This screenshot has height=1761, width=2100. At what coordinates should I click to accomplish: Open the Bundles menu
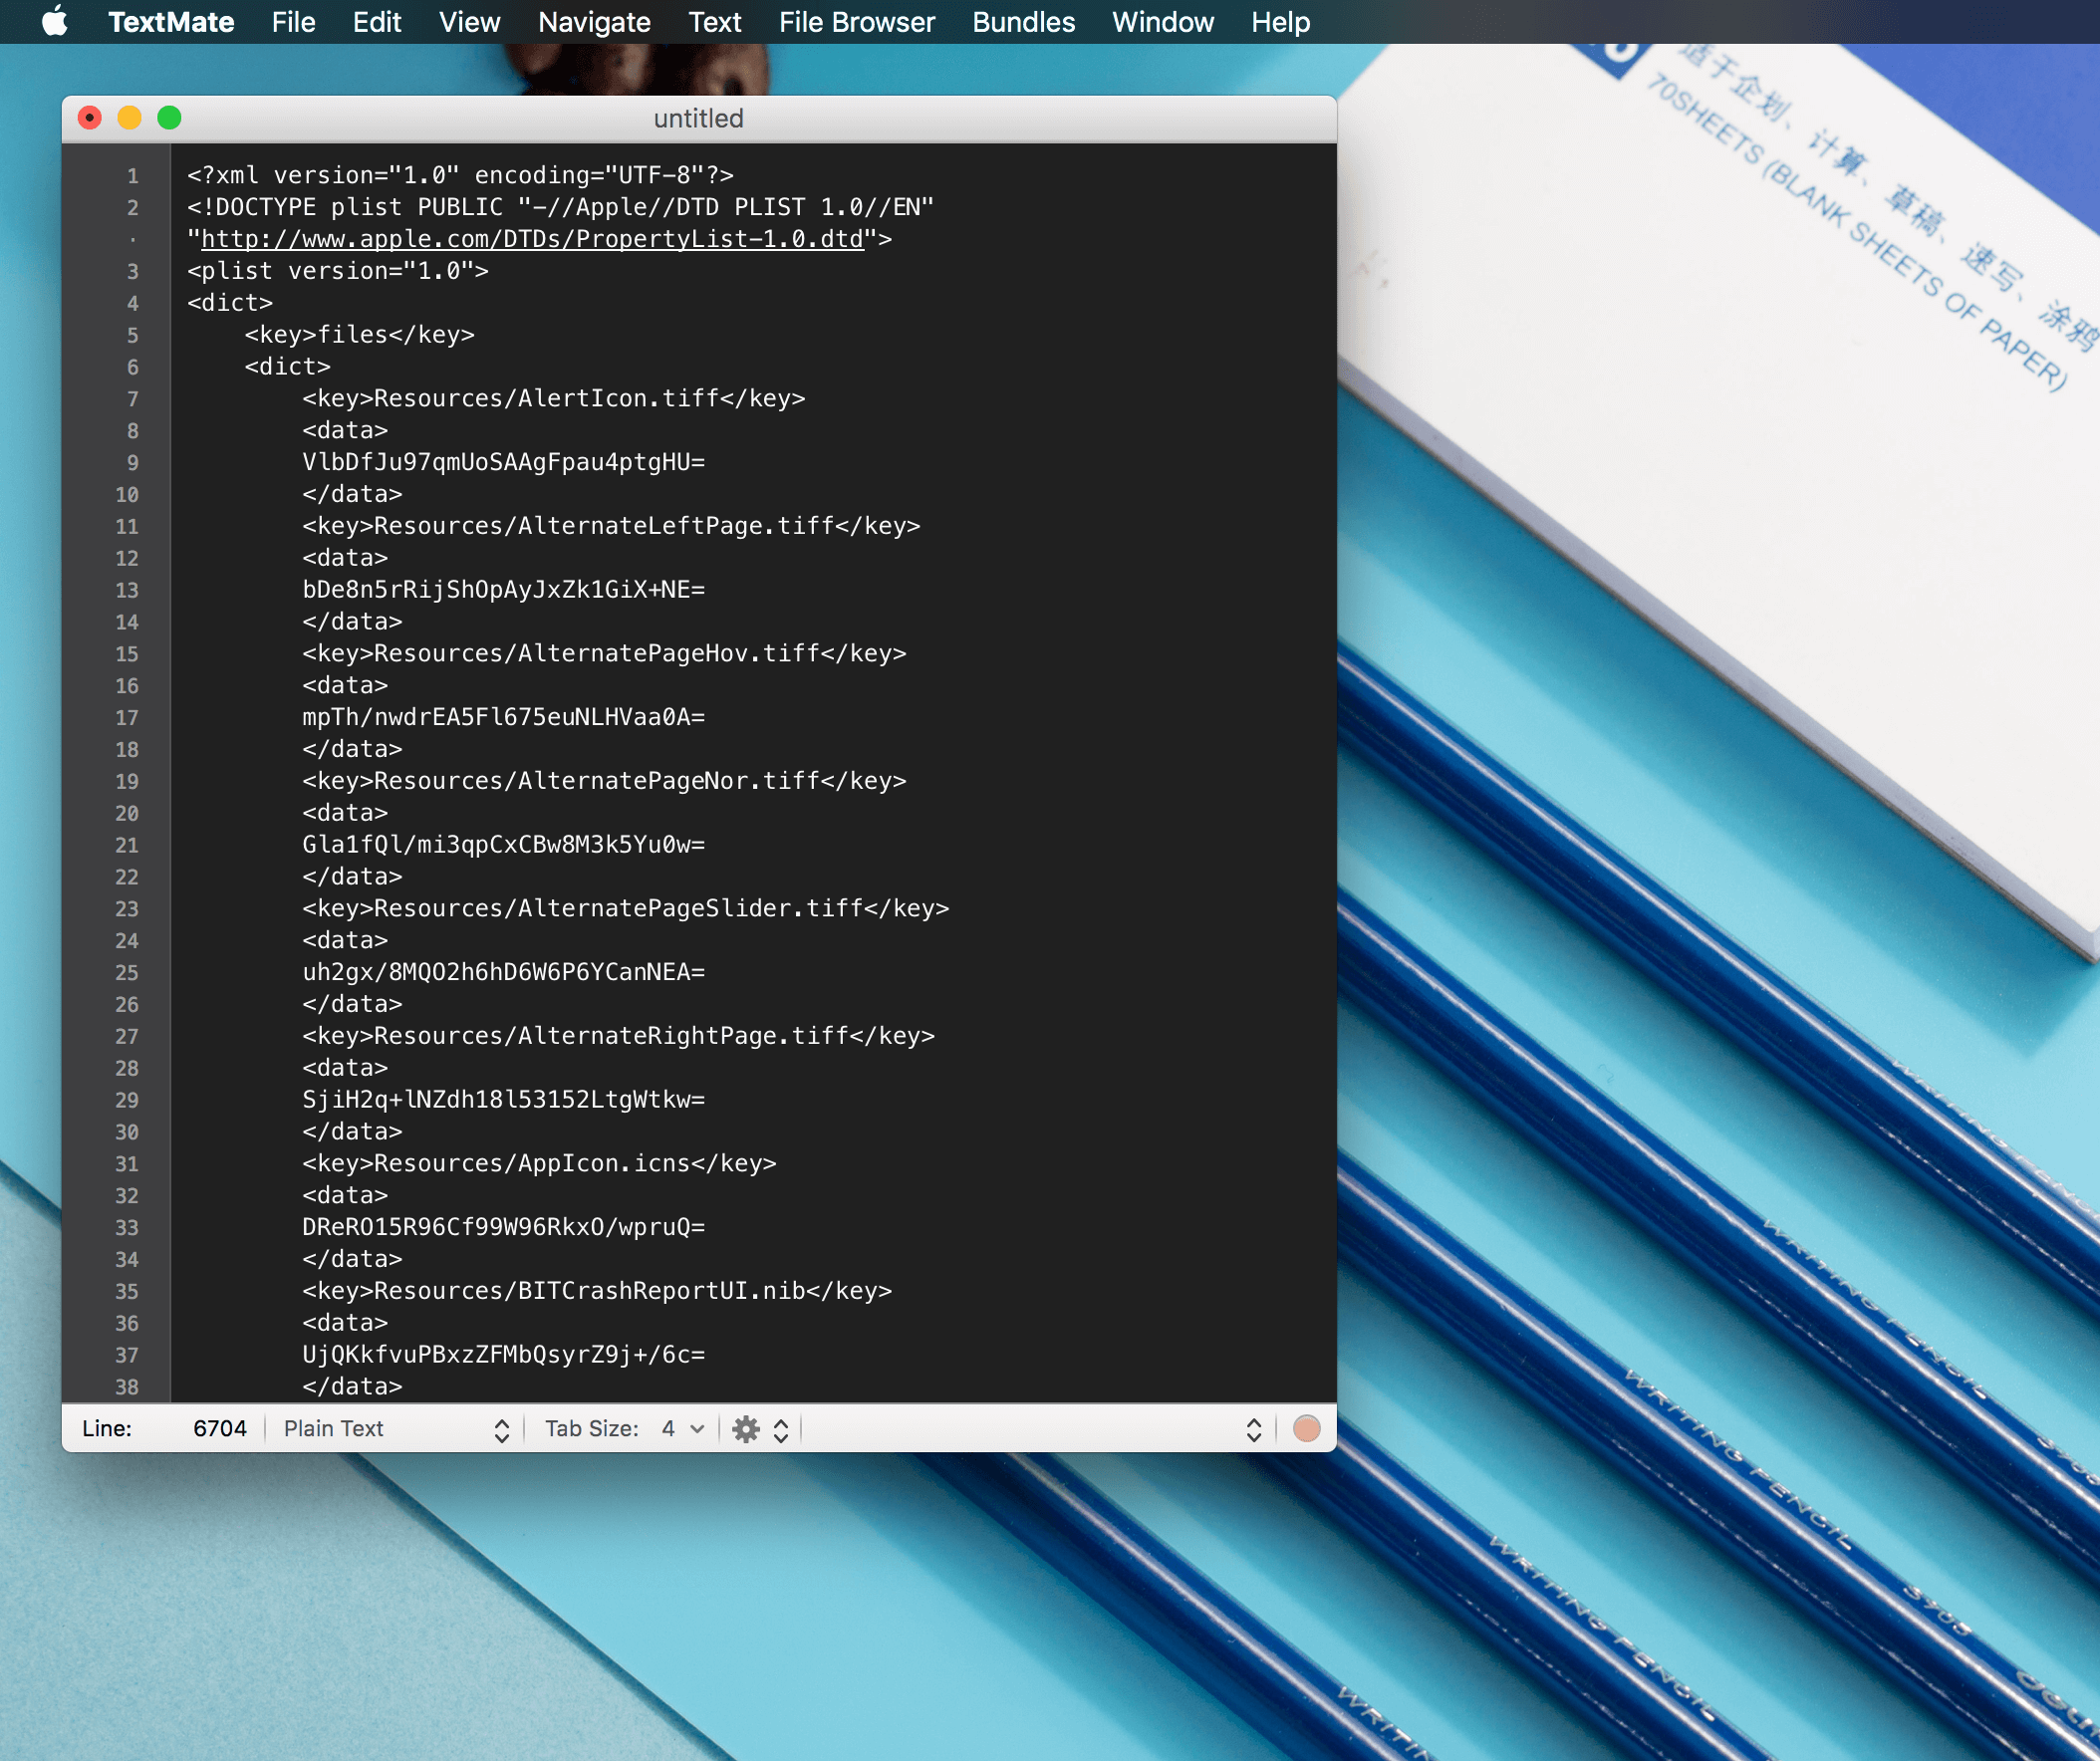[1023, 22]
